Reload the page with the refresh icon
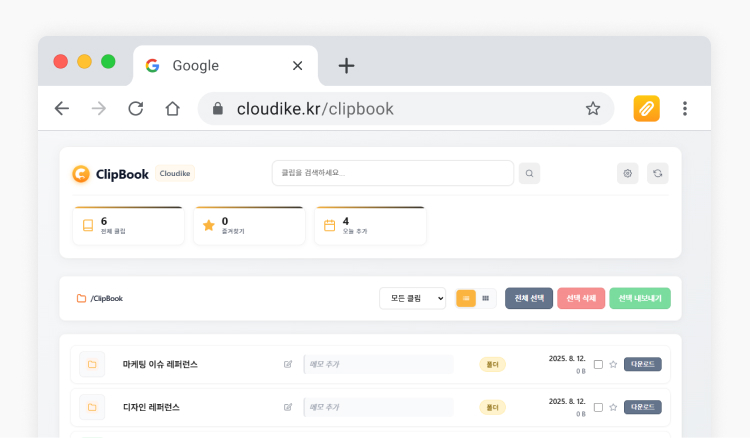Viewport: 750px width, 438px height. (x=136, y=109)
